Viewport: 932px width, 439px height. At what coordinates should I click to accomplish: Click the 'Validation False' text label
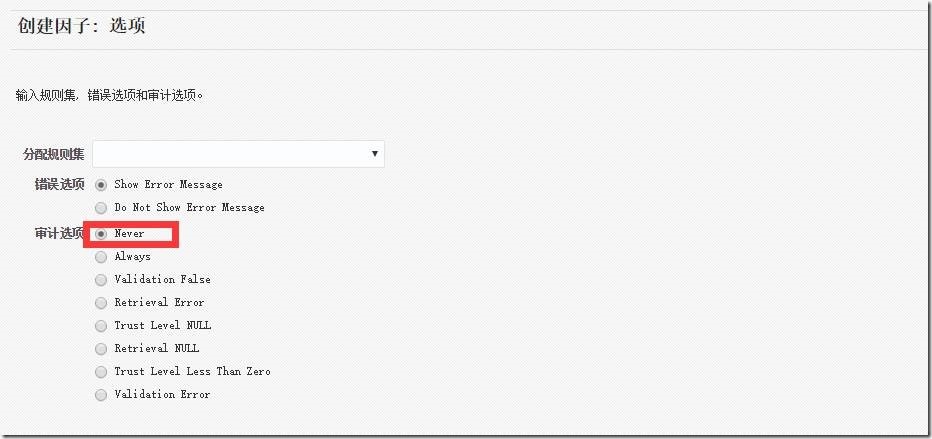[162, 279]
